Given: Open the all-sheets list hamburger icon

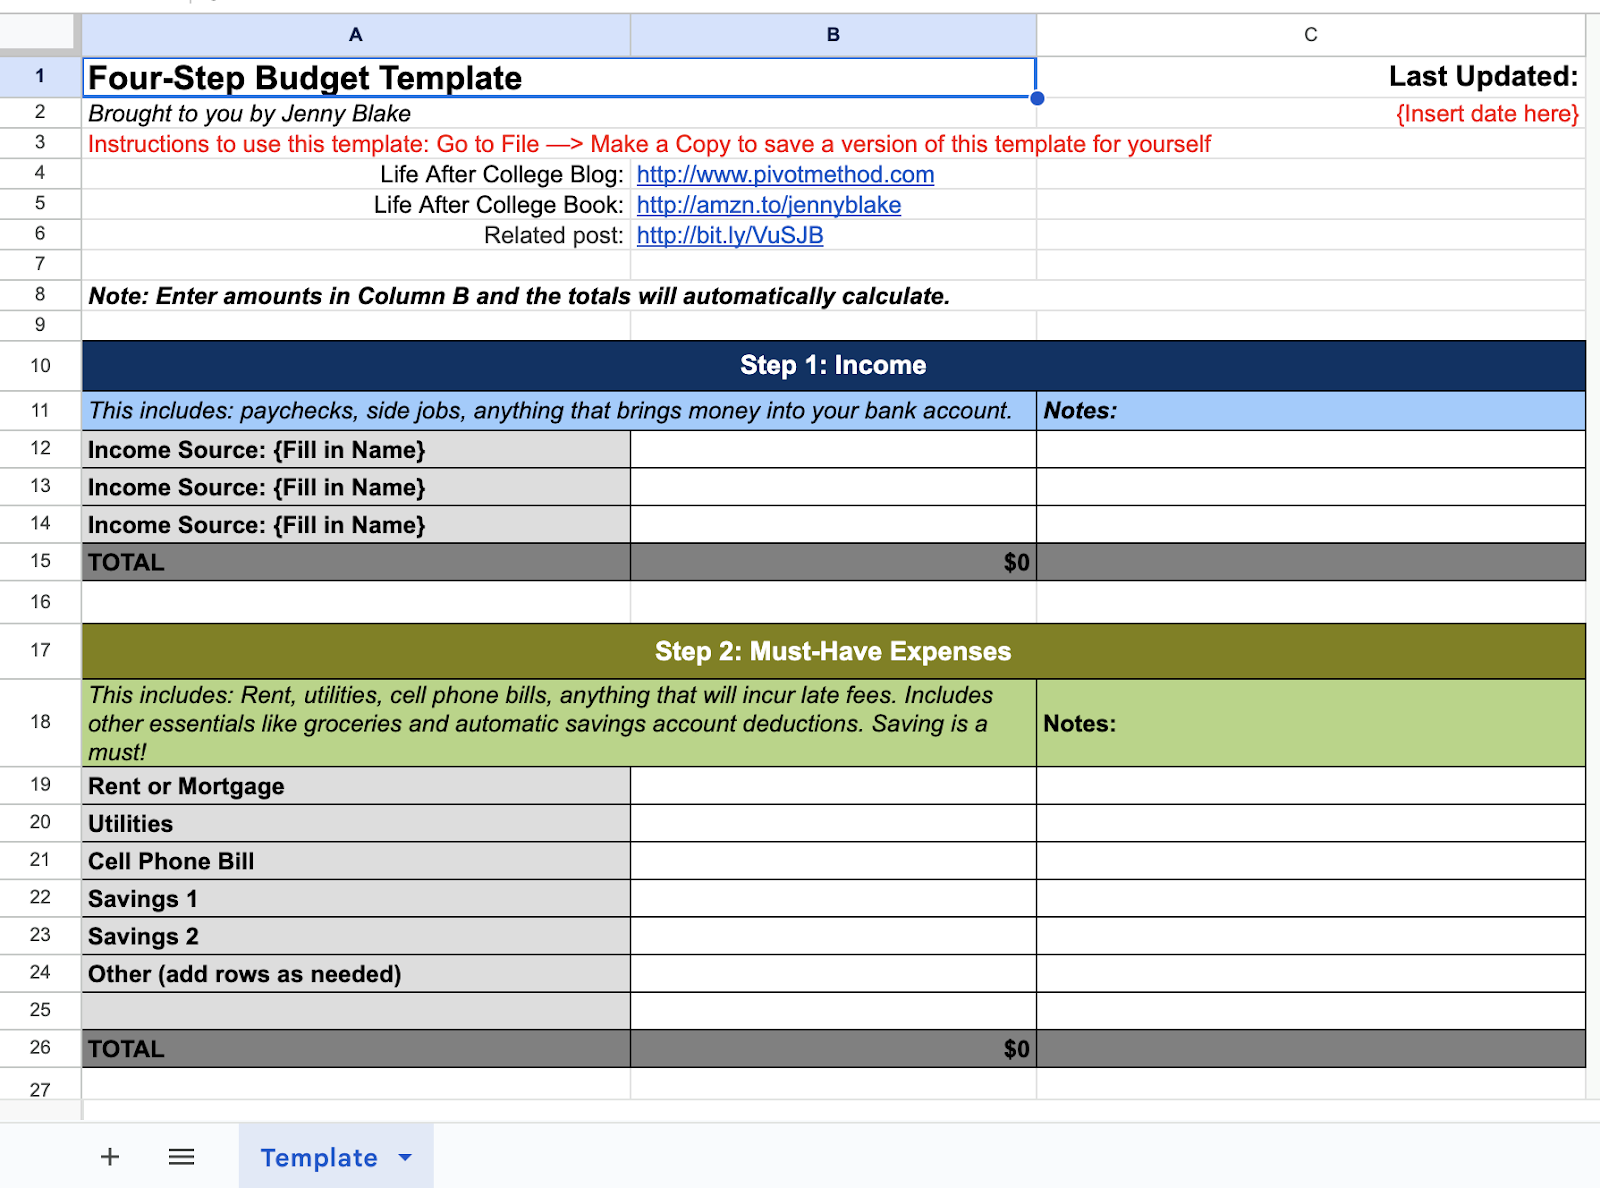Looking at the screenshot, I should tap(181, 1157).
